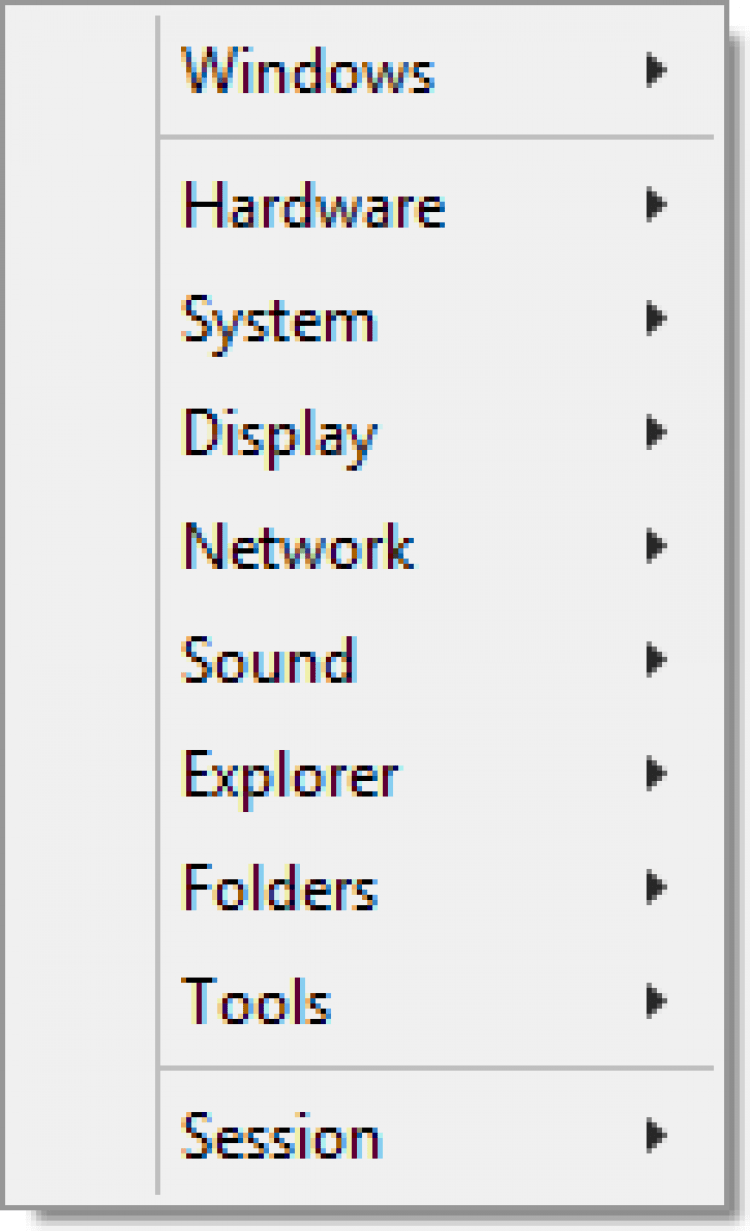Viewport: 750px width, 1231px height.
Task: Expand the Hardware submenu arrow
Action: tap(656, 205)
